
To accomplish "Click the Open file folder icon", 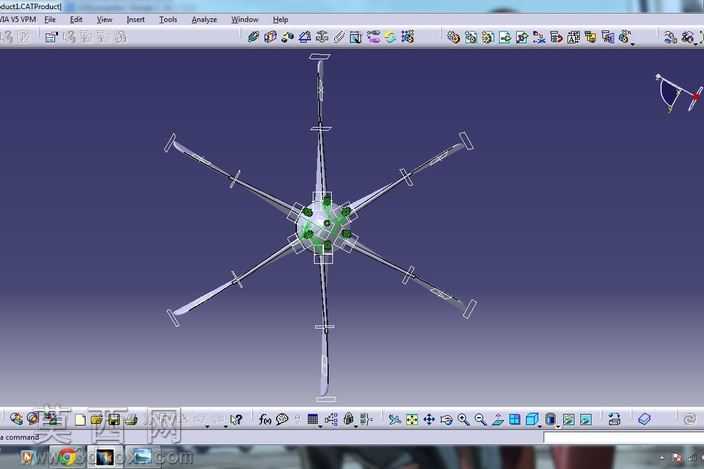I will click(x=97, y=420).
